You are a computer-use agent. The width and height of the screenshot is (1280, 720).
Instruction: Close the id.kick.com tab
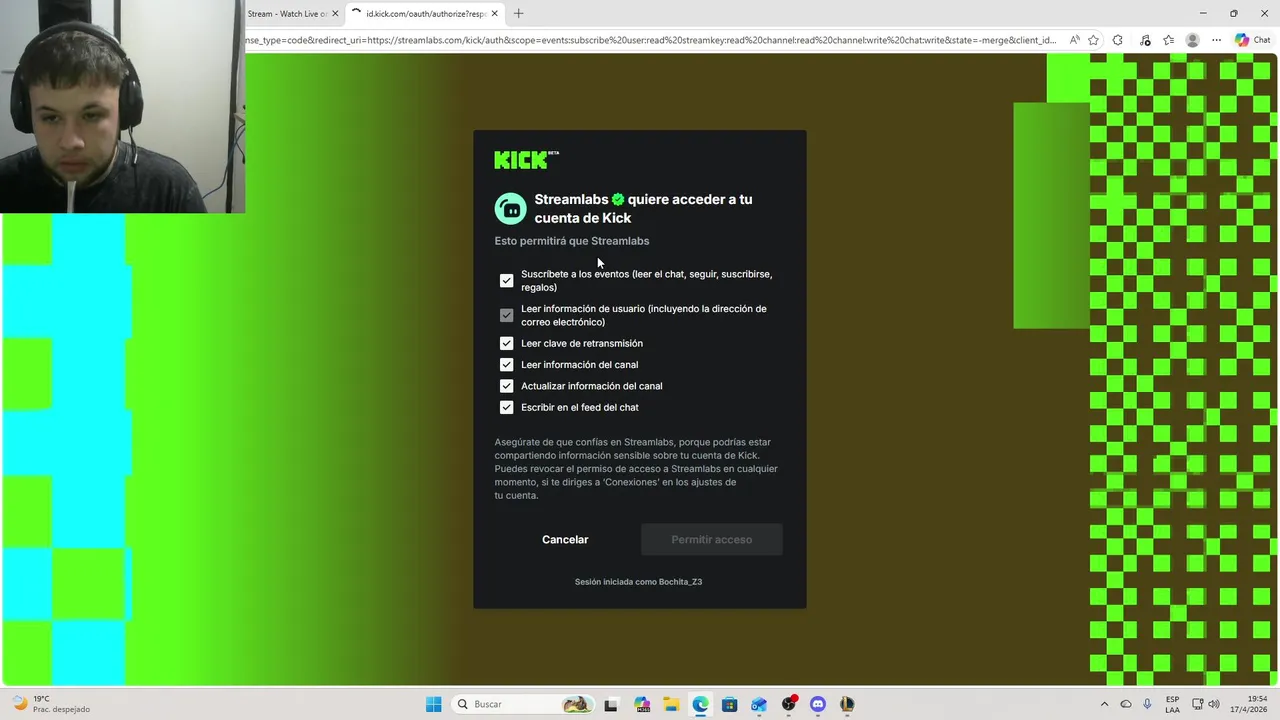pyautogui.click(x=494, y=14)
